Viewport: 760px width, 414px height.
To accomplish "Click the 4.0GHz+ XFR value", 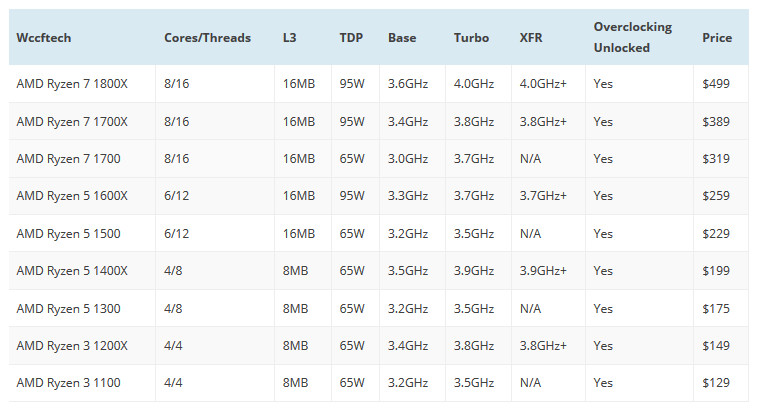I will [x=543, y=84].
